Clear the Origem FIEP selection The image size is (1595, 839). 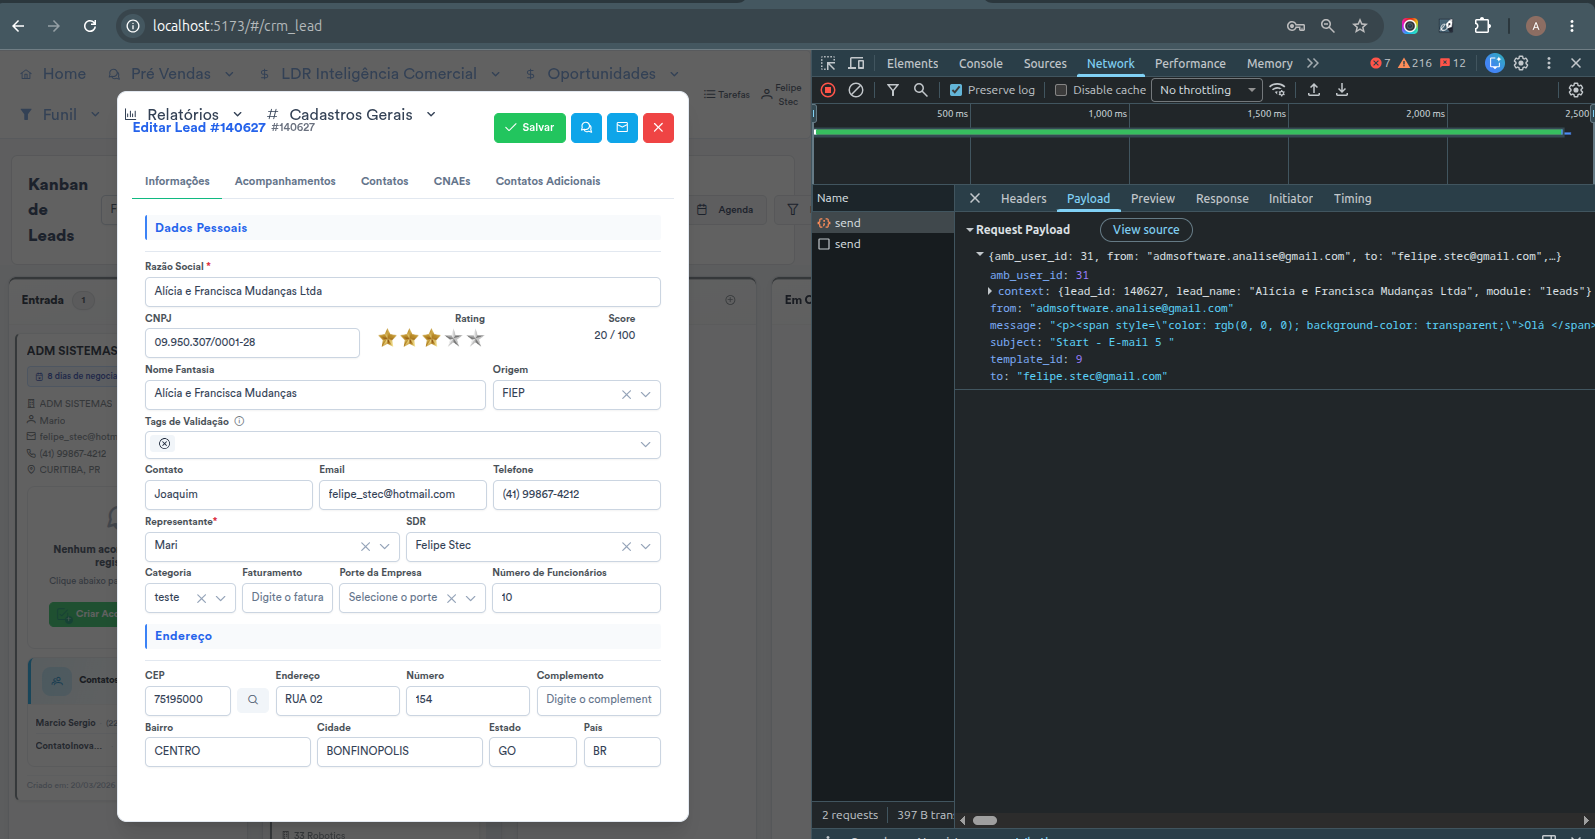(626, 394)
